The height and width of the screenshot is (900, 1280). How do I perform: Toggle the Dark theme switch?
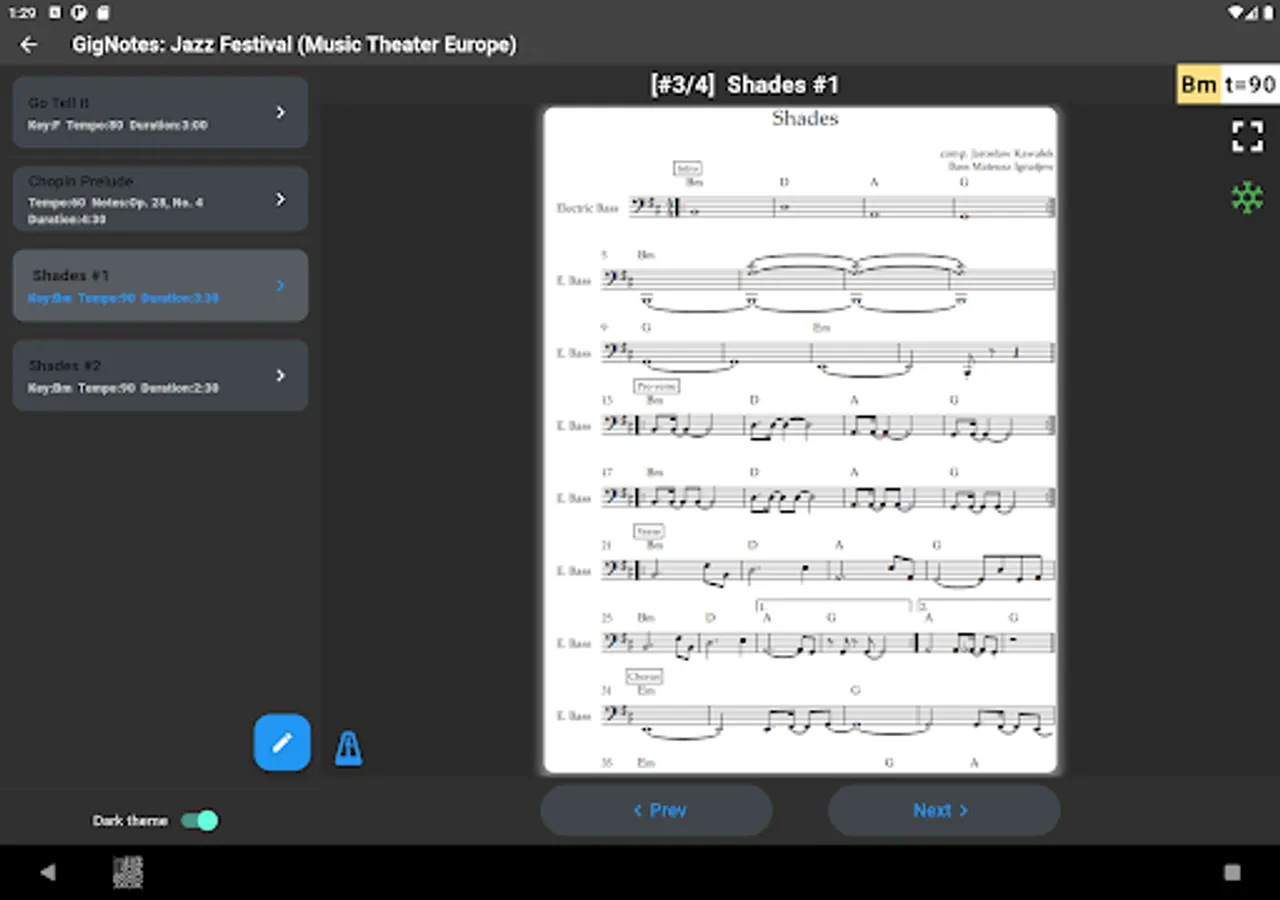[x=199, y=821]
